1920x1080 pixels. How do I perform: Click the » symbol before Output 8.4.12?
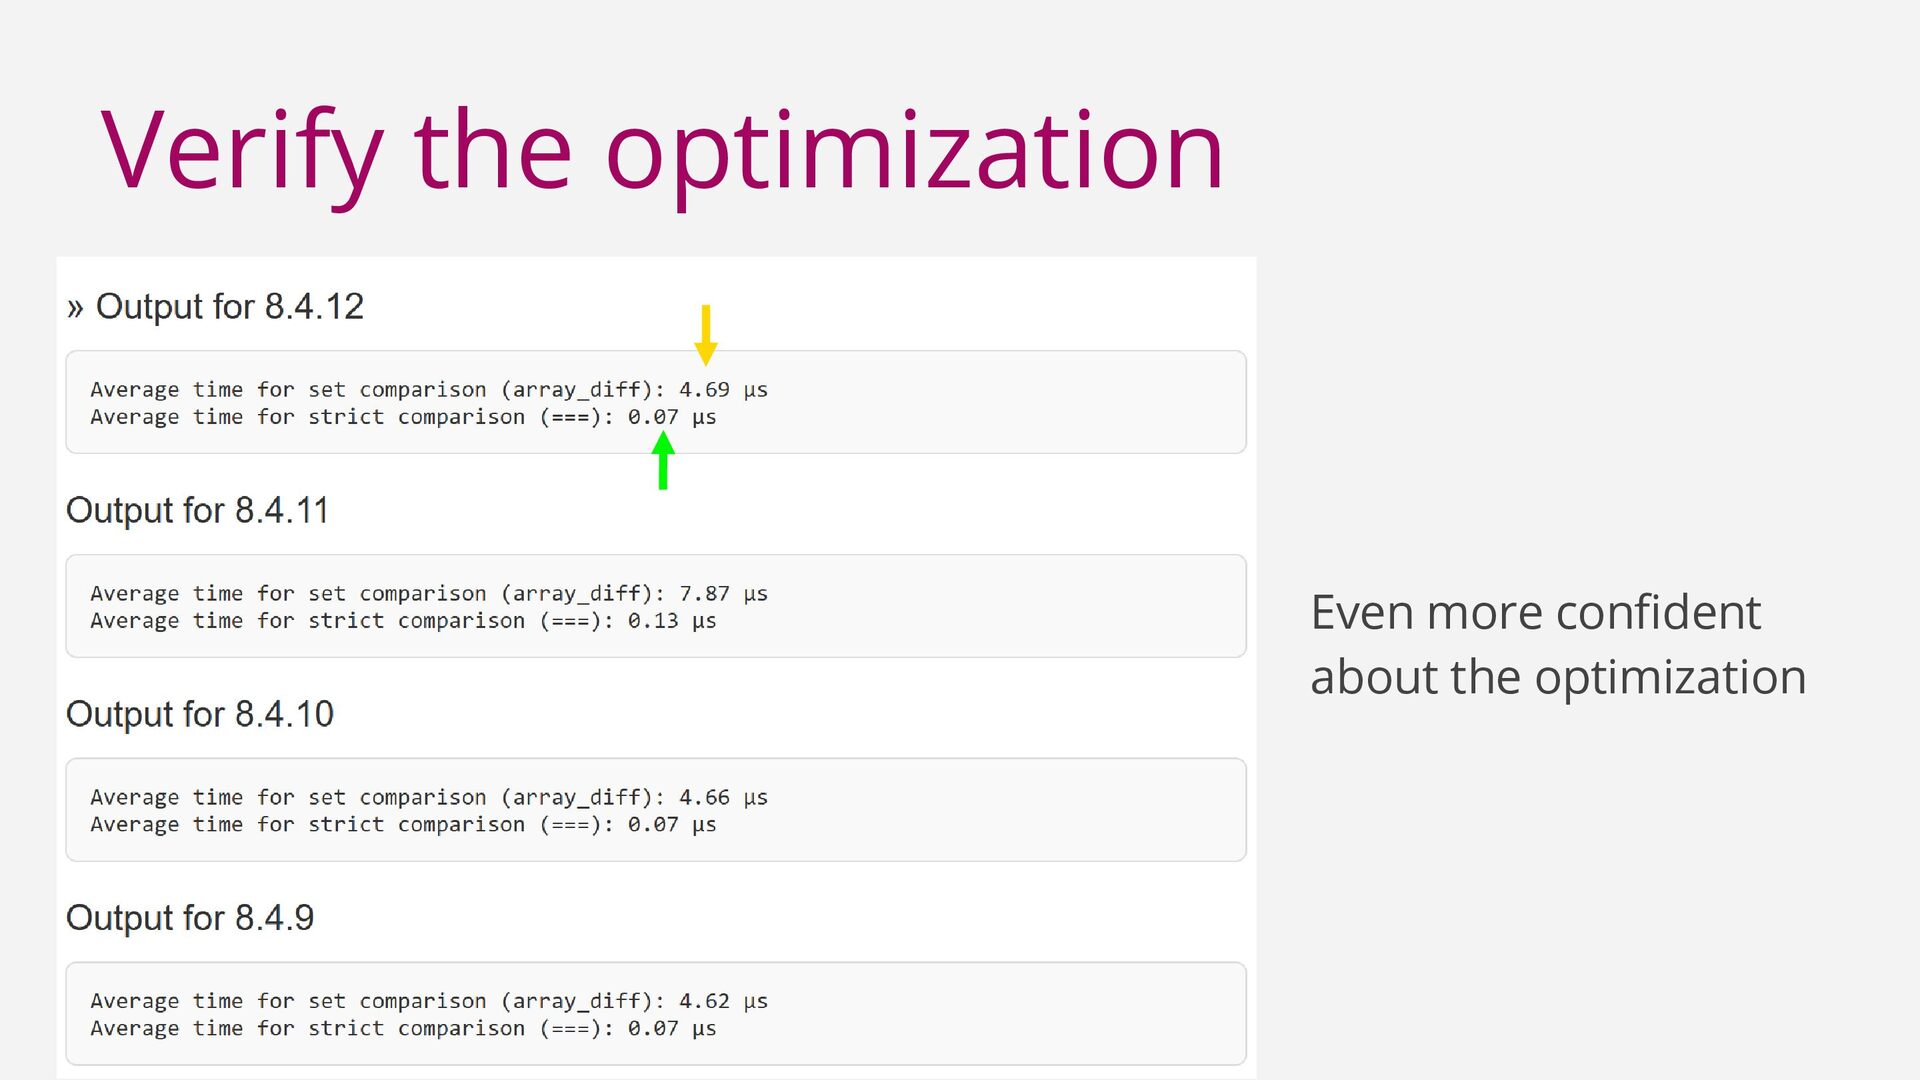coord(75,307)
